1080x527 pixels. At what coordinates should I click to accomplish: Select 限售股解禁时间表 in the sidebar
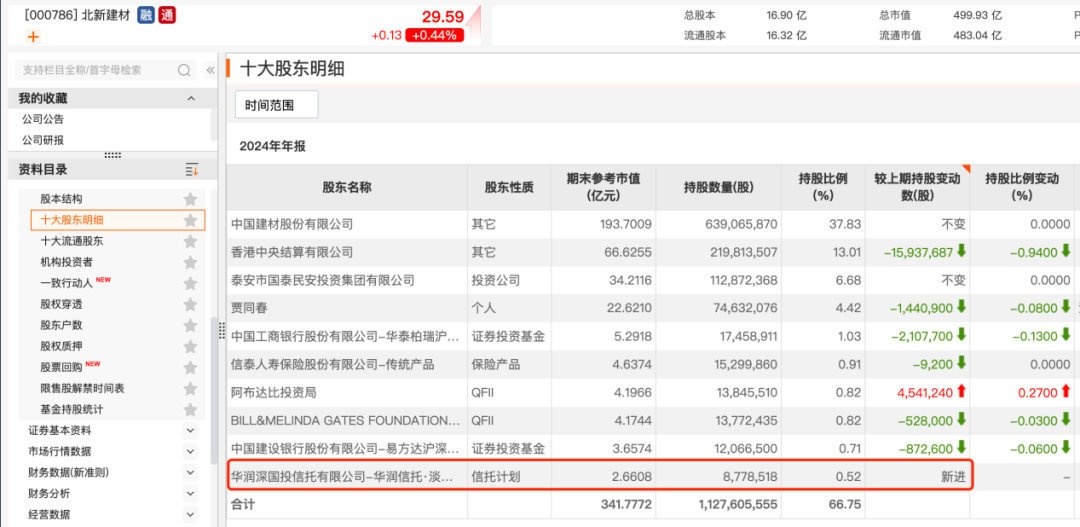coord(82,388)
